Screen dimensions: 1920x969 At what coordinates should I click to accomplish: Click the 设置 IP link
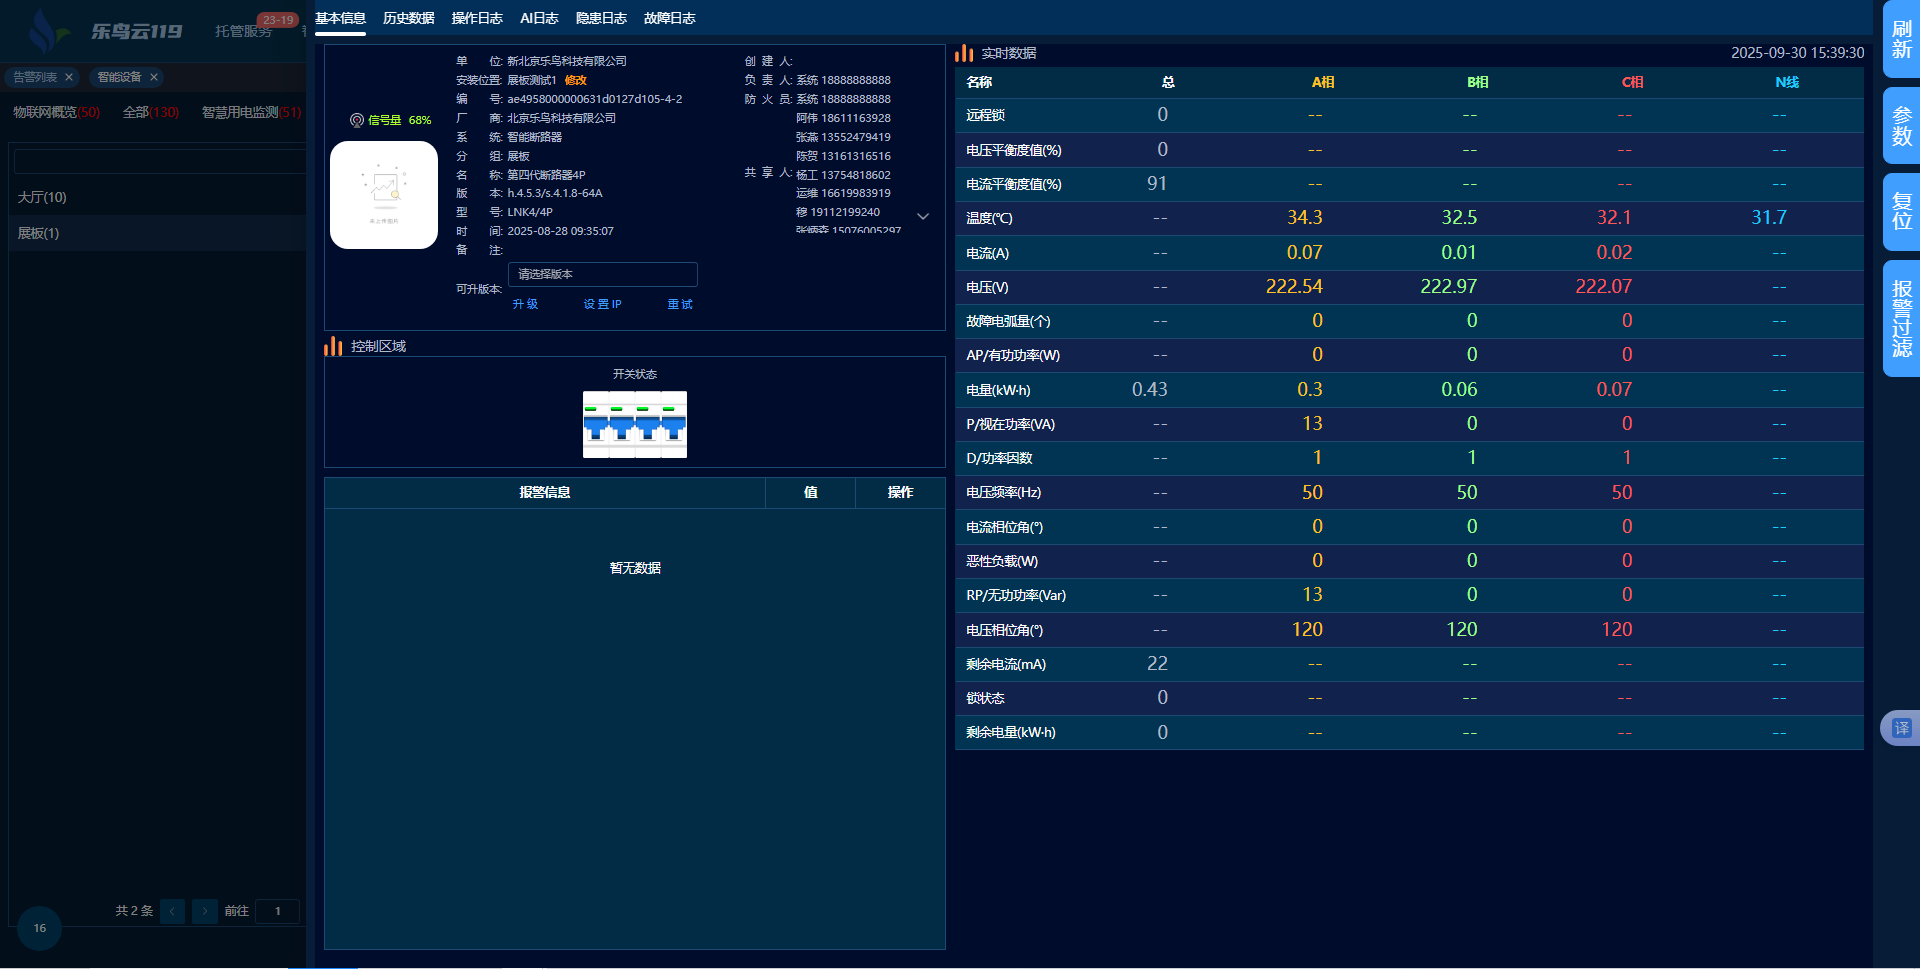coord(602,304)
